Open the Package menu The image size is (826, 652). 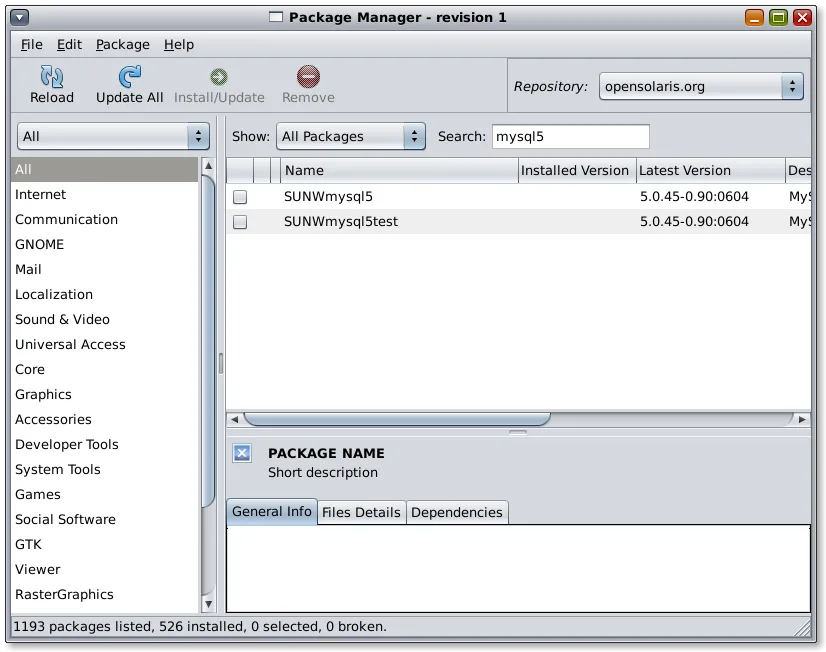(123, 45)
